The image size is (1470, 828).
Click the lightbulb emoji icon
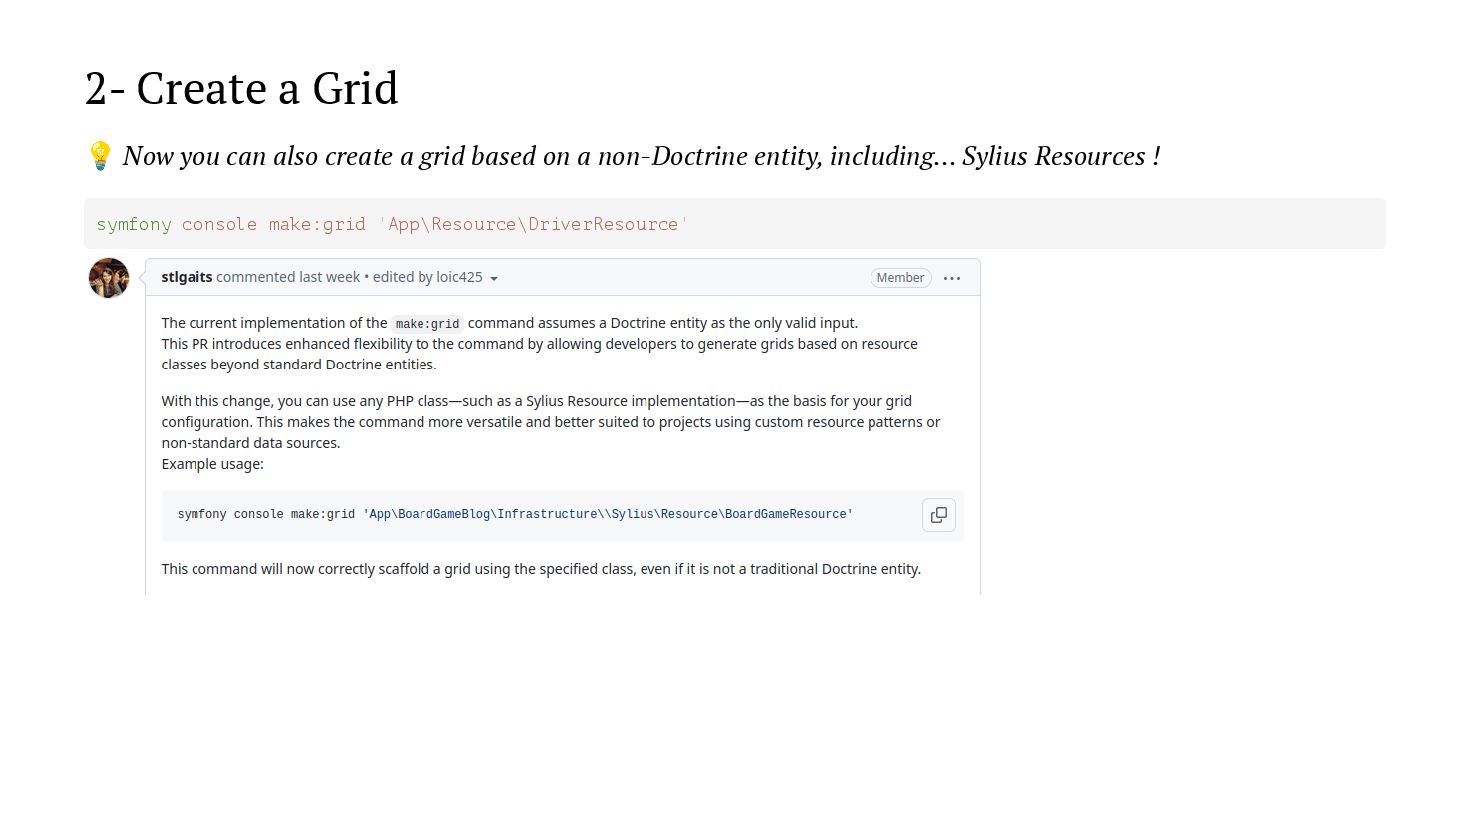coord(99,156)
